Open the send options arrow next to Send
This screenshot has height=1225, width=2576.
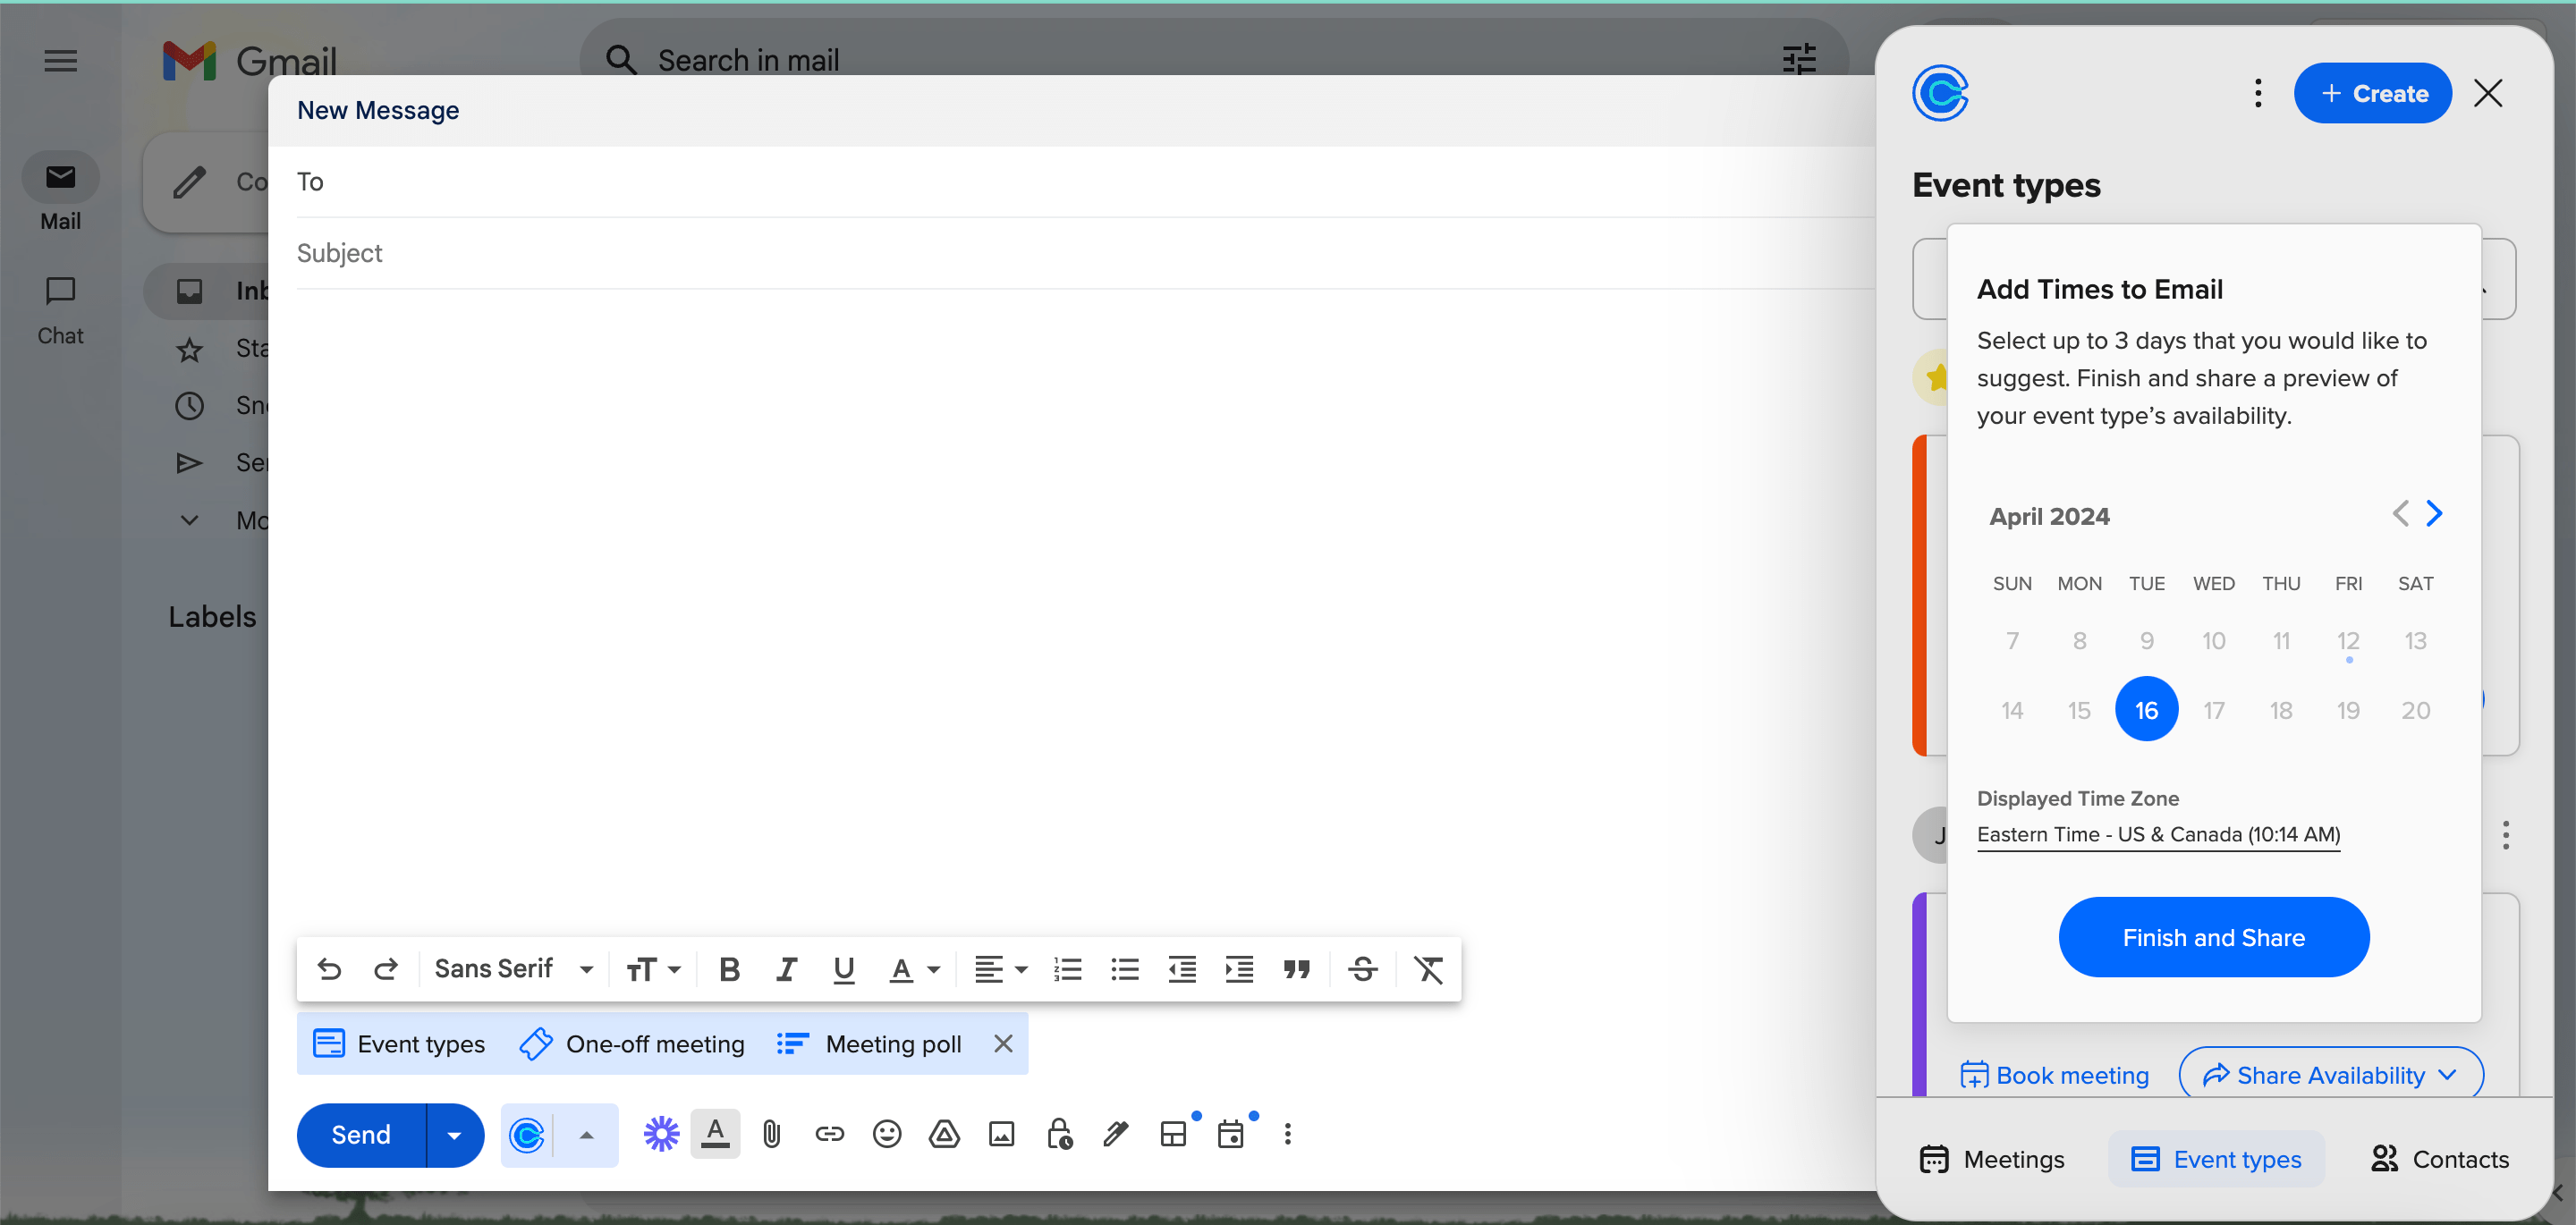455,1135
